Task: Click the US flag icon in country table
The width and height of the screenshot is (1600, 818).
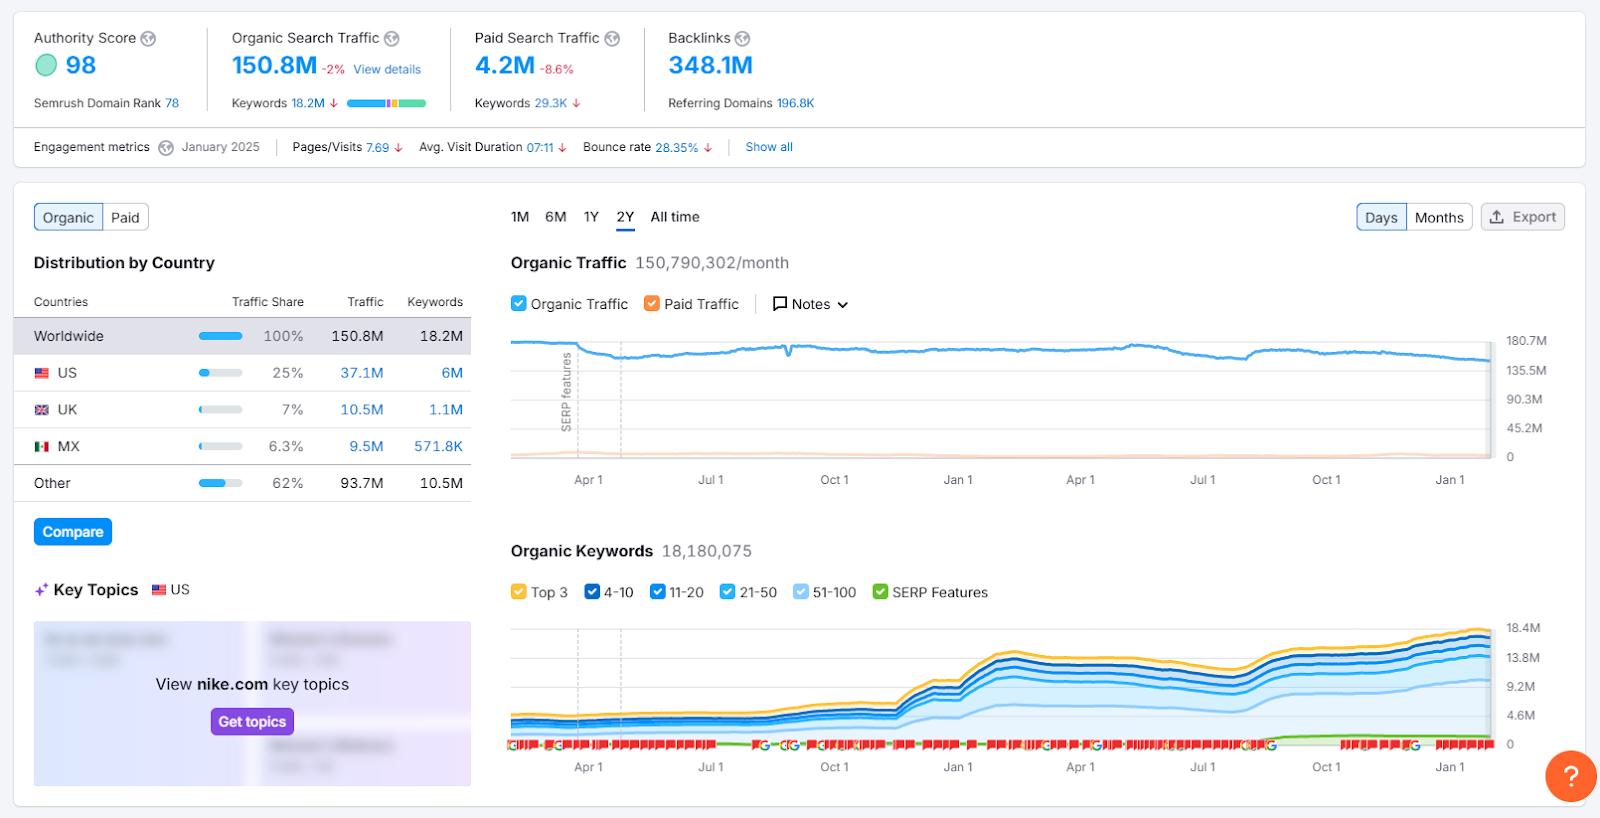Action: click(42, 373)
